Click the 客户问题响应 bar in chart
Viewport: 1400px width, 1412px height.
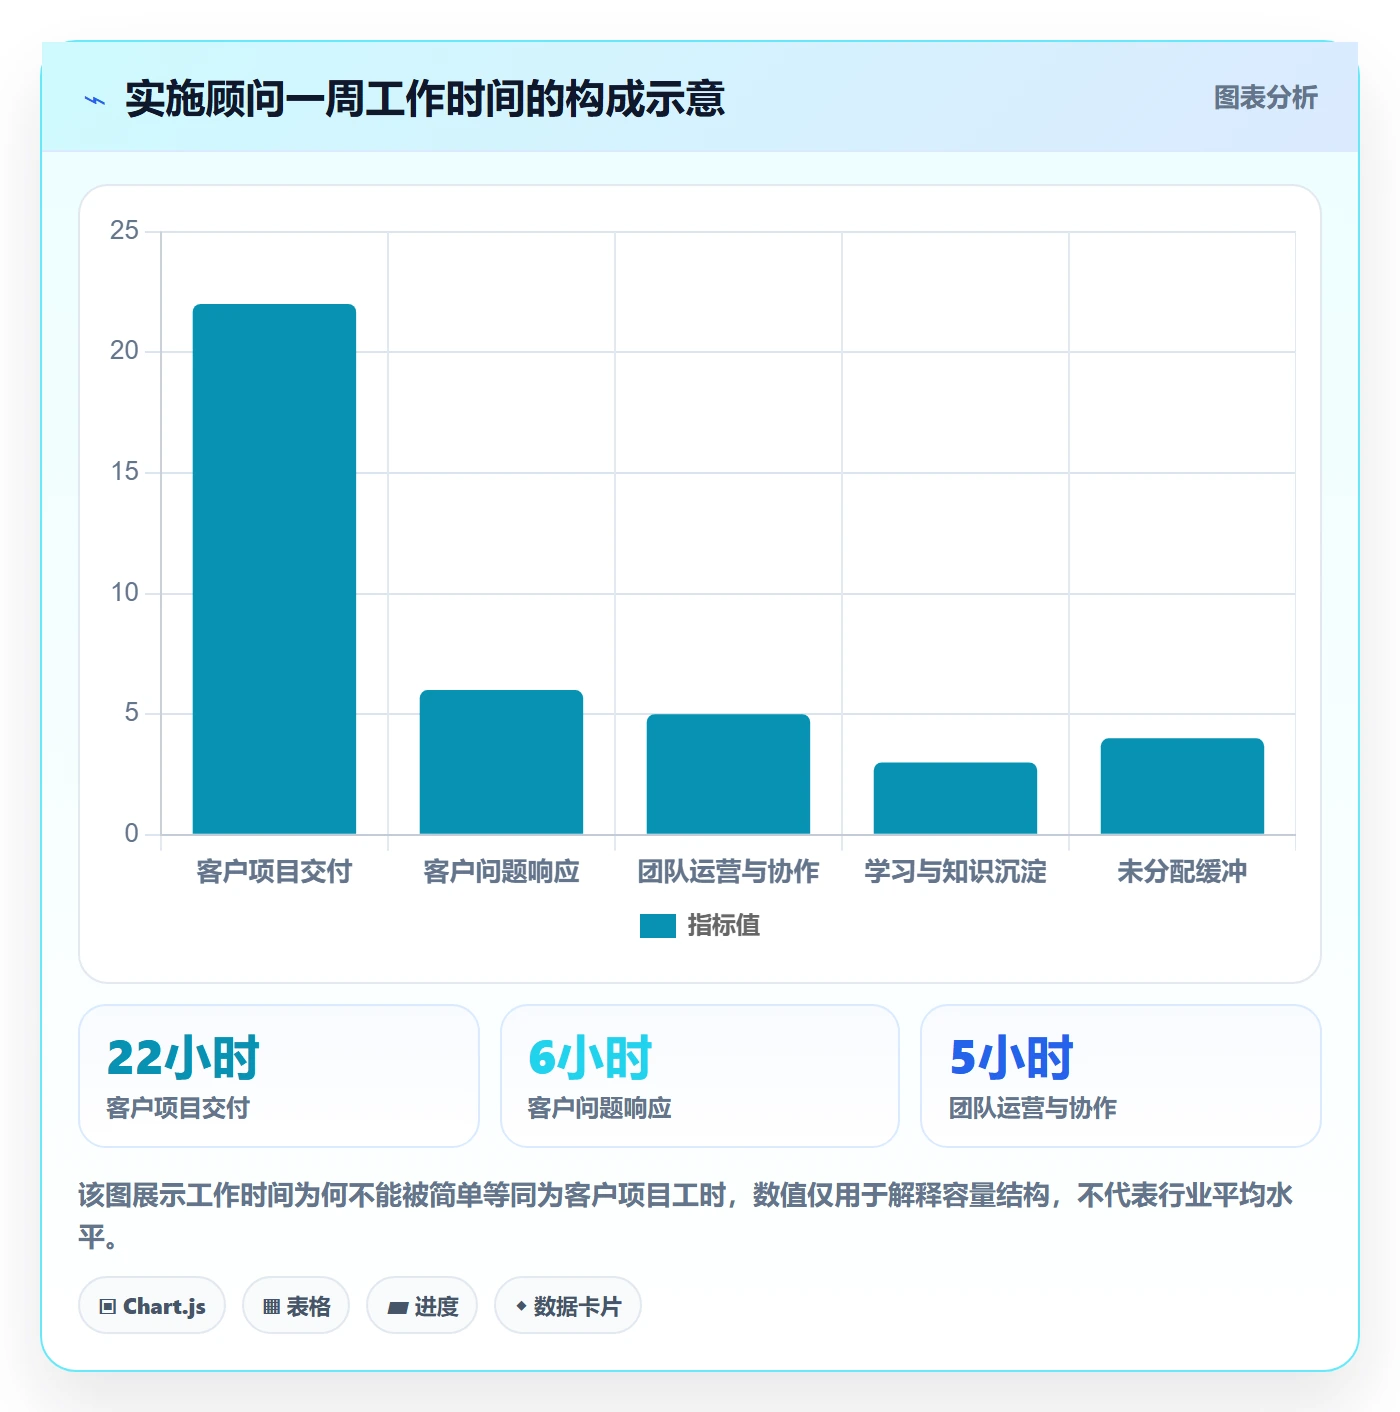point(501,762)
